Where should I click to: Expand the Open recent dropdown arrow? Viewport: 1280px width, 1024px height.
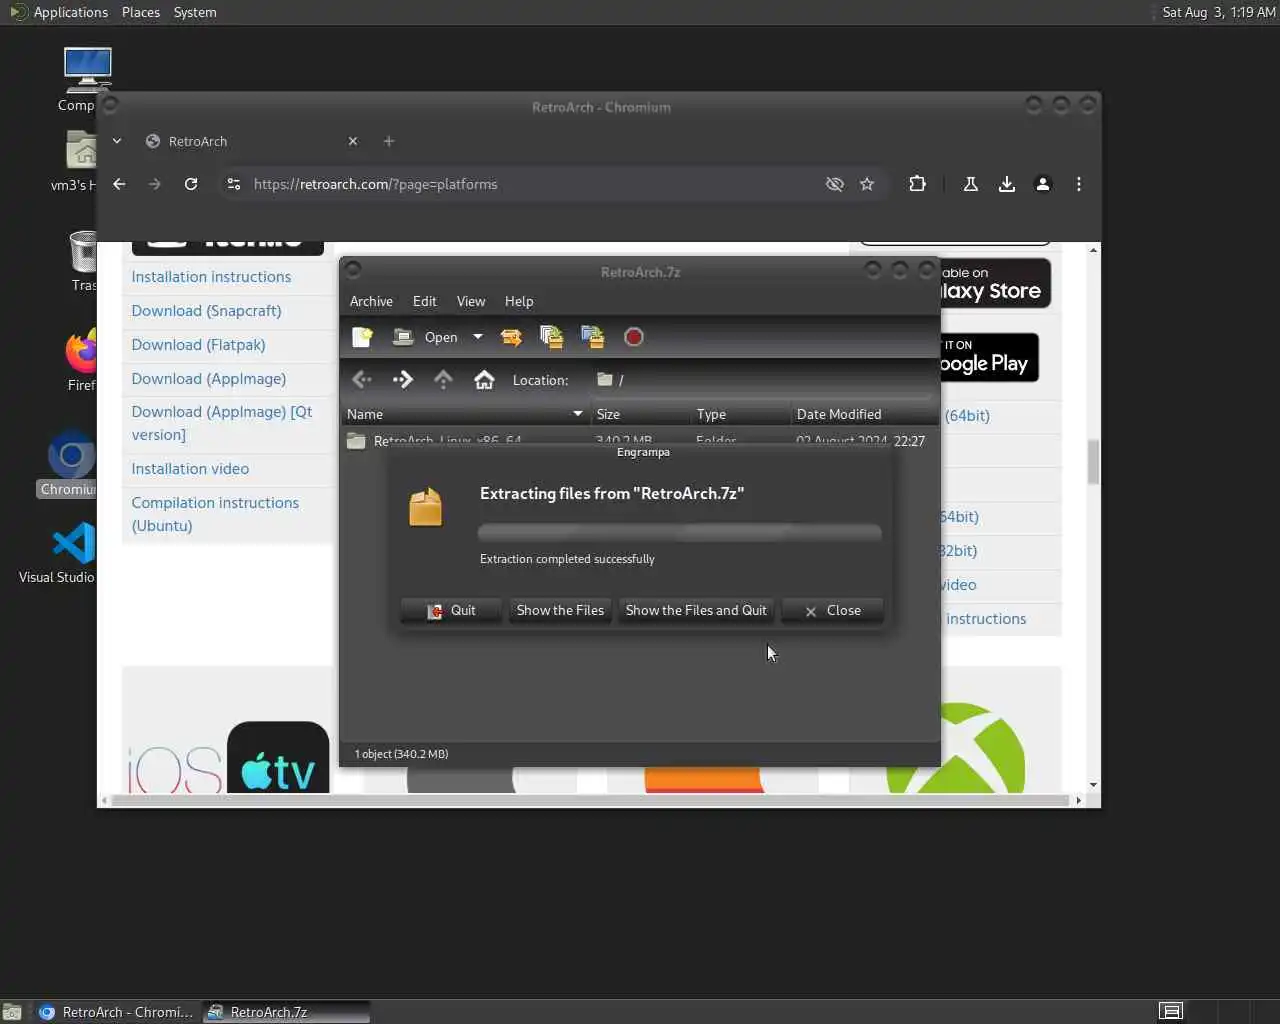pyautogui.click(x=478, y=337)
